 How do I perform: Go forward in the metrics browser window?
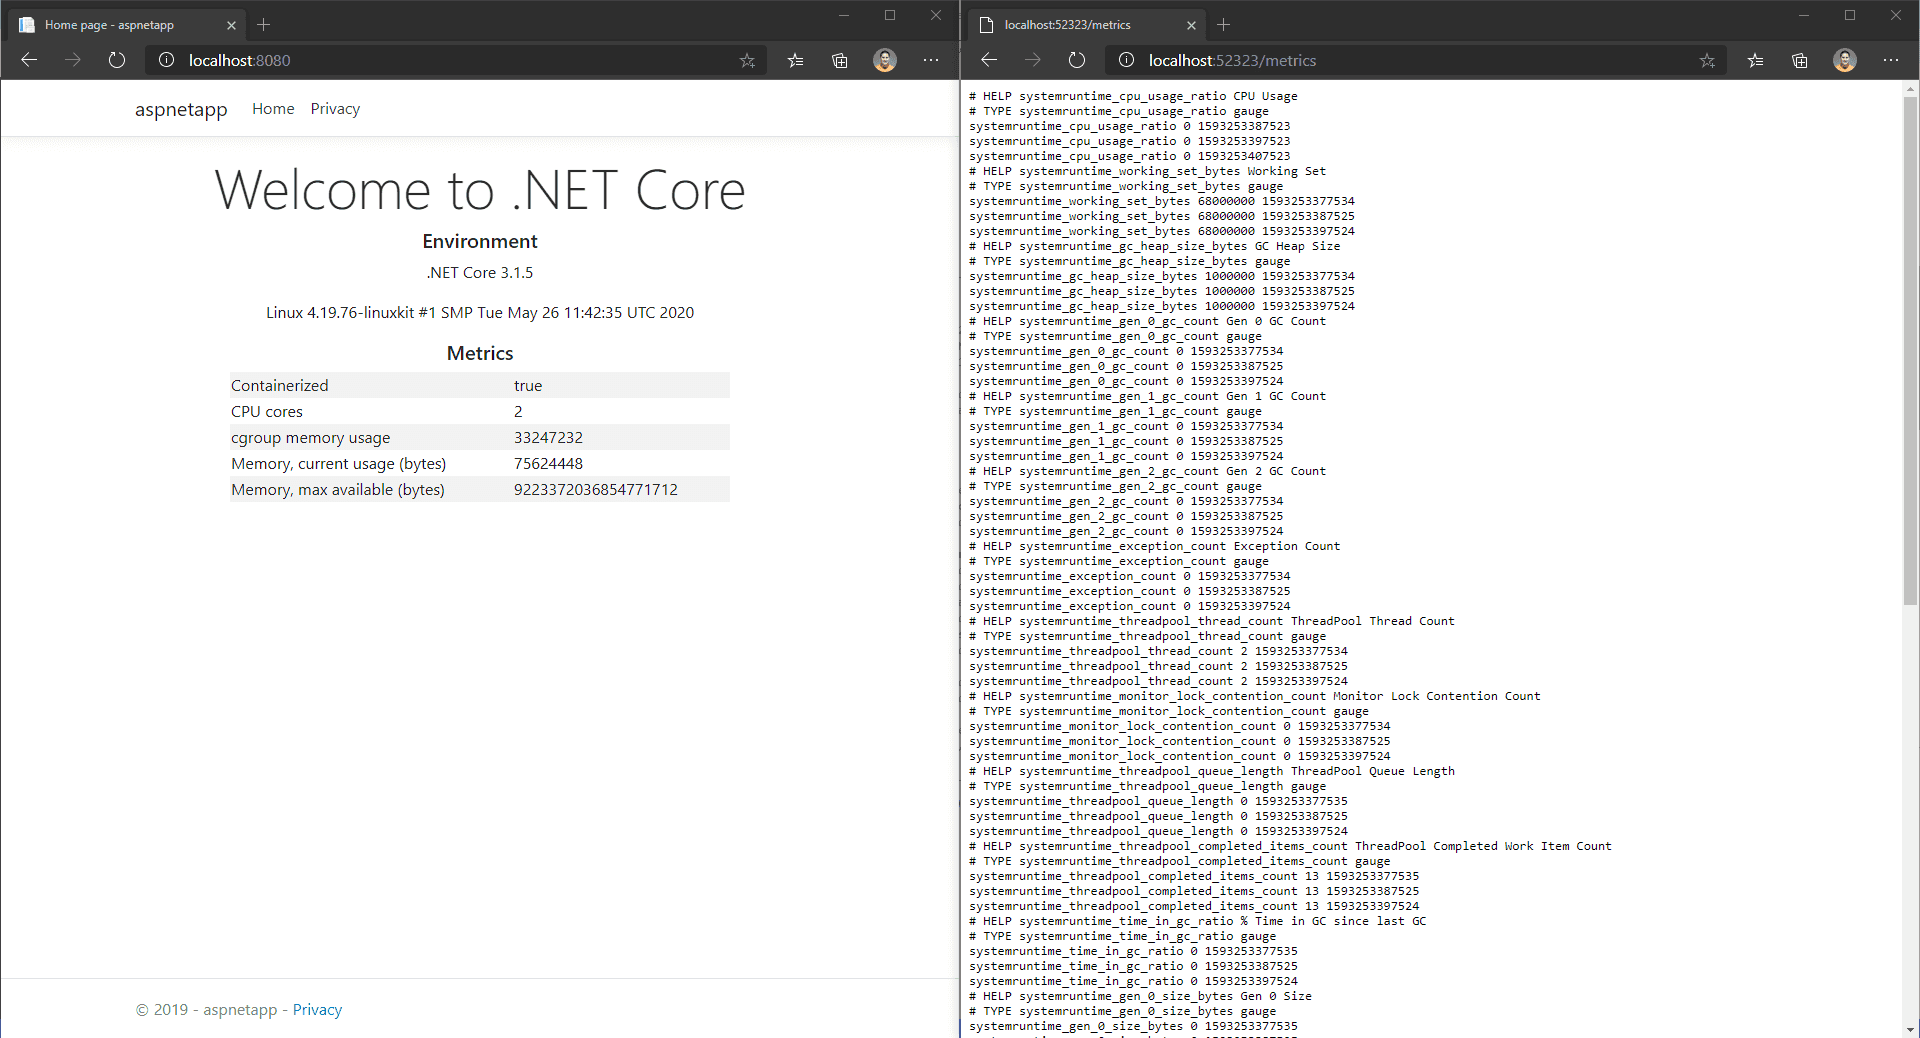tap(1033, 60)
